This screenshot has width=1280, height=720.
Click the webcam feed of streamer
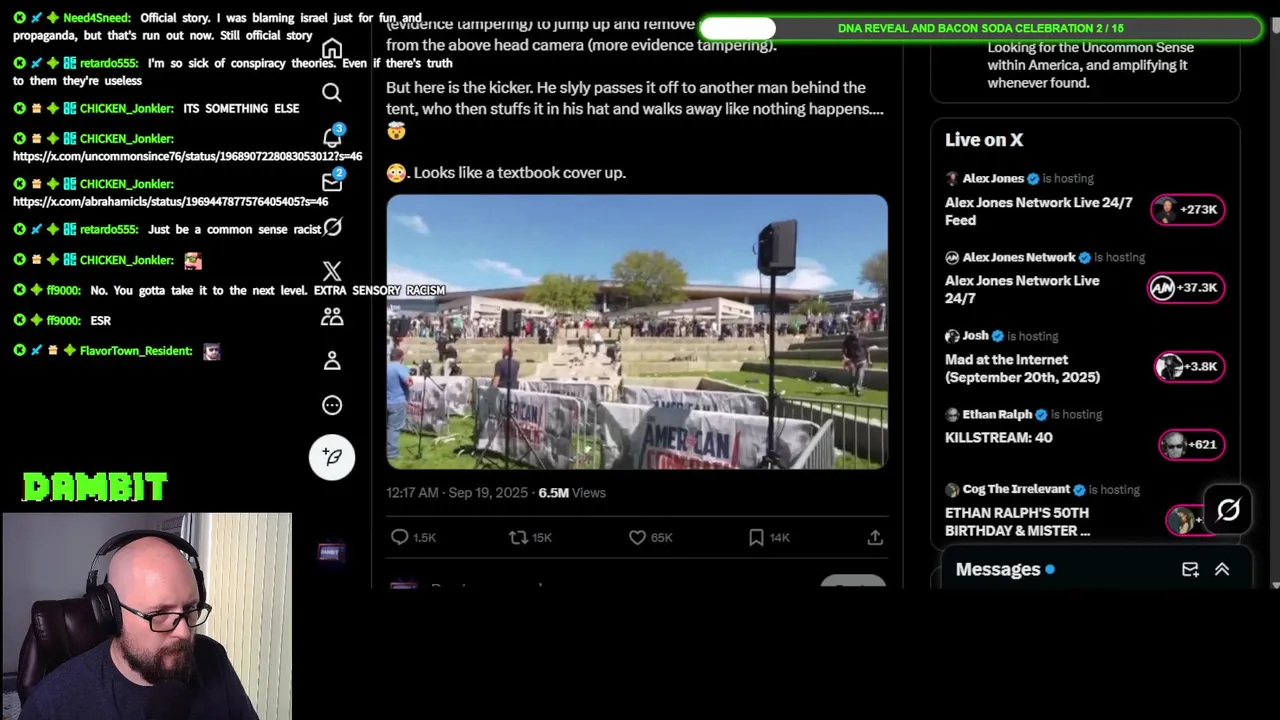click(x=147, y=616)
